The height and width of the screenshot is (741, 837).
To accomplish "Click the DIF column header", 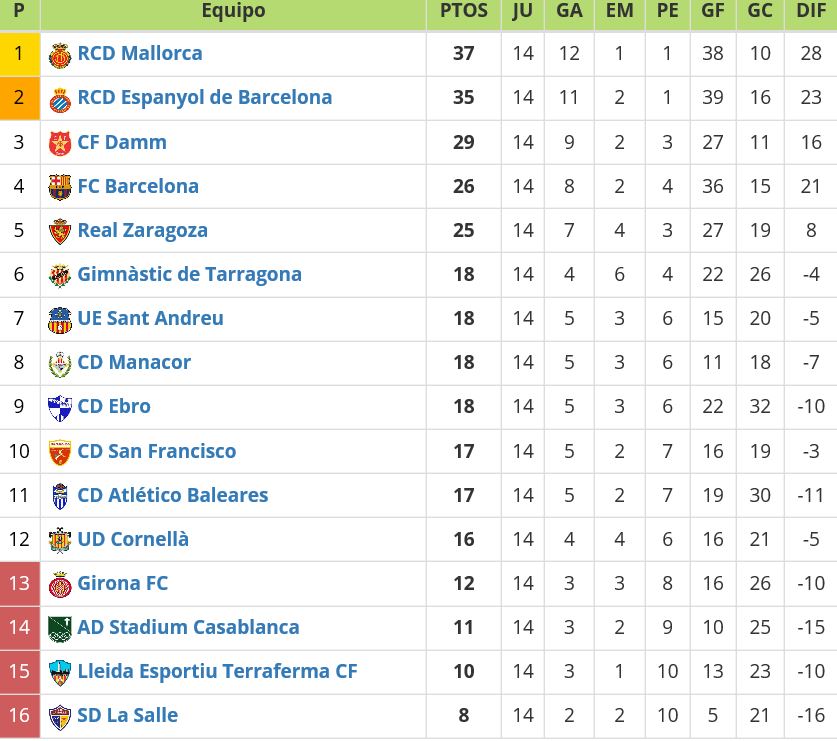I will [x=810, y=11].
